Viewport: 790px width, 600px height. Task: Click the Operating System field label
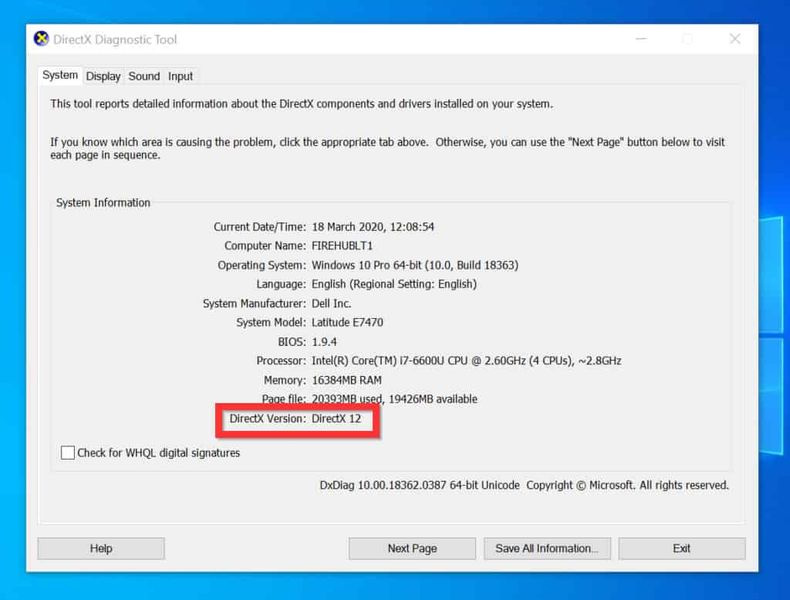pos(261,265)
